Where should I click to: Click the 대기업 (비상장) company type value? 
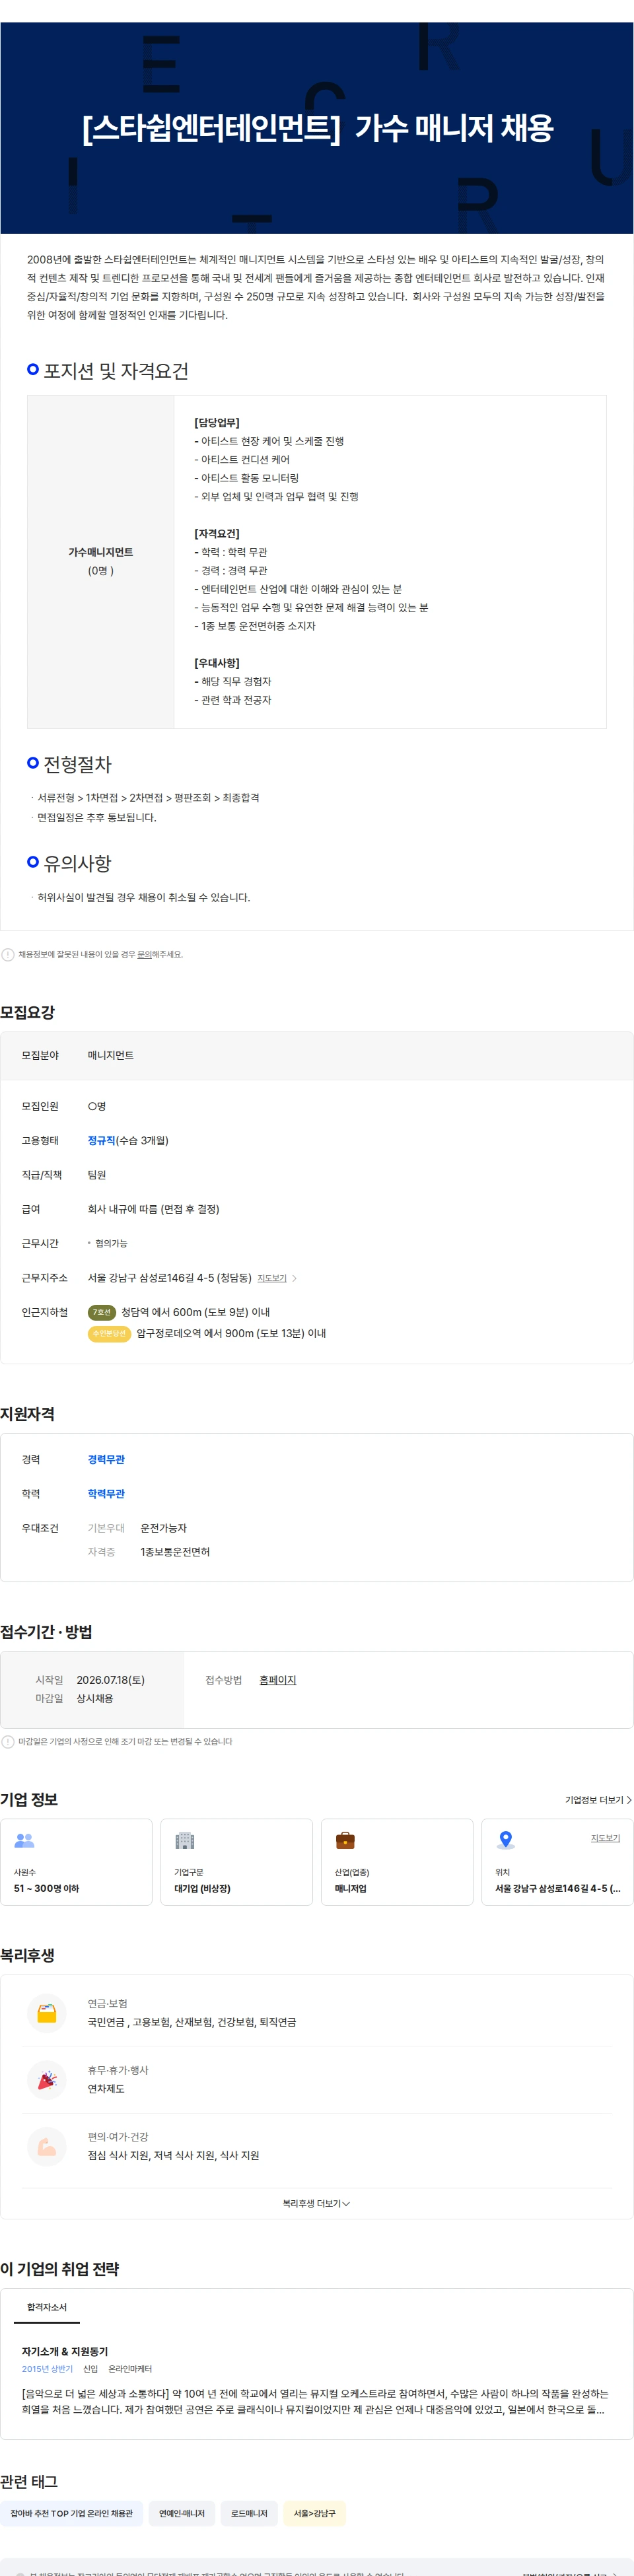202,1888
